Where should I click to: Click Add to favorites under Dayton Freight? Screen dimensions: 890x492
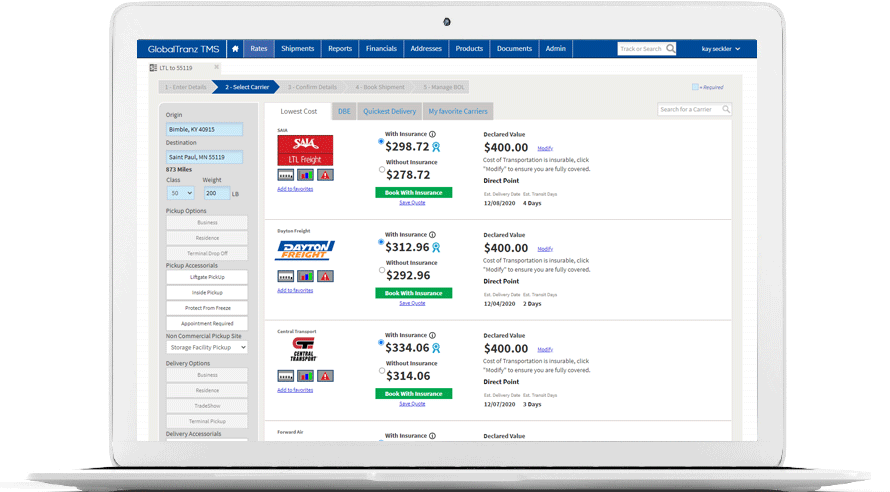(x=295, y=290)
